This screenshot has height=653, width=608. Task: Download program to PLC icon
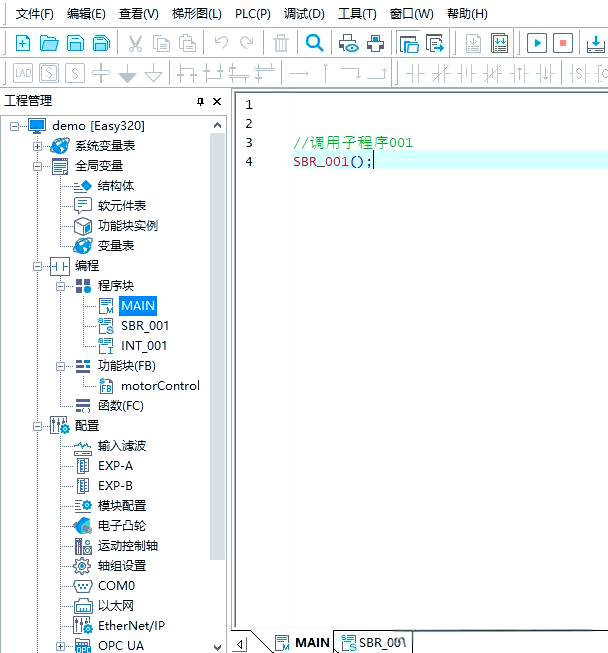pyautogui.click(x=596, y=44)
